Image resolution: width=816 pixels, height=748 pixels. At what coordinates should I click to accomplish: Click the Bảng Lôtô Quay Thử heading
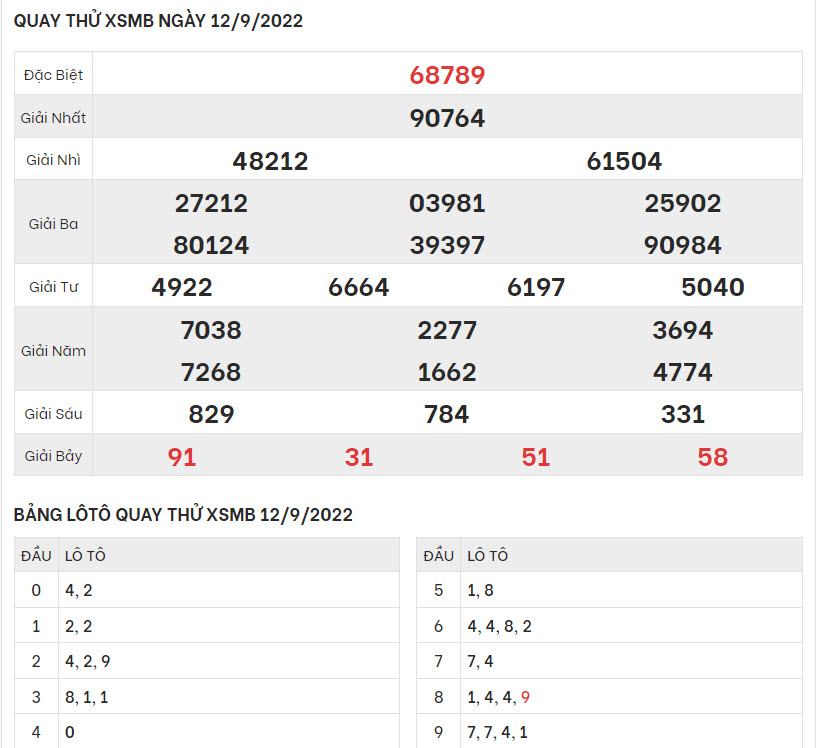(x=183, y=515)
